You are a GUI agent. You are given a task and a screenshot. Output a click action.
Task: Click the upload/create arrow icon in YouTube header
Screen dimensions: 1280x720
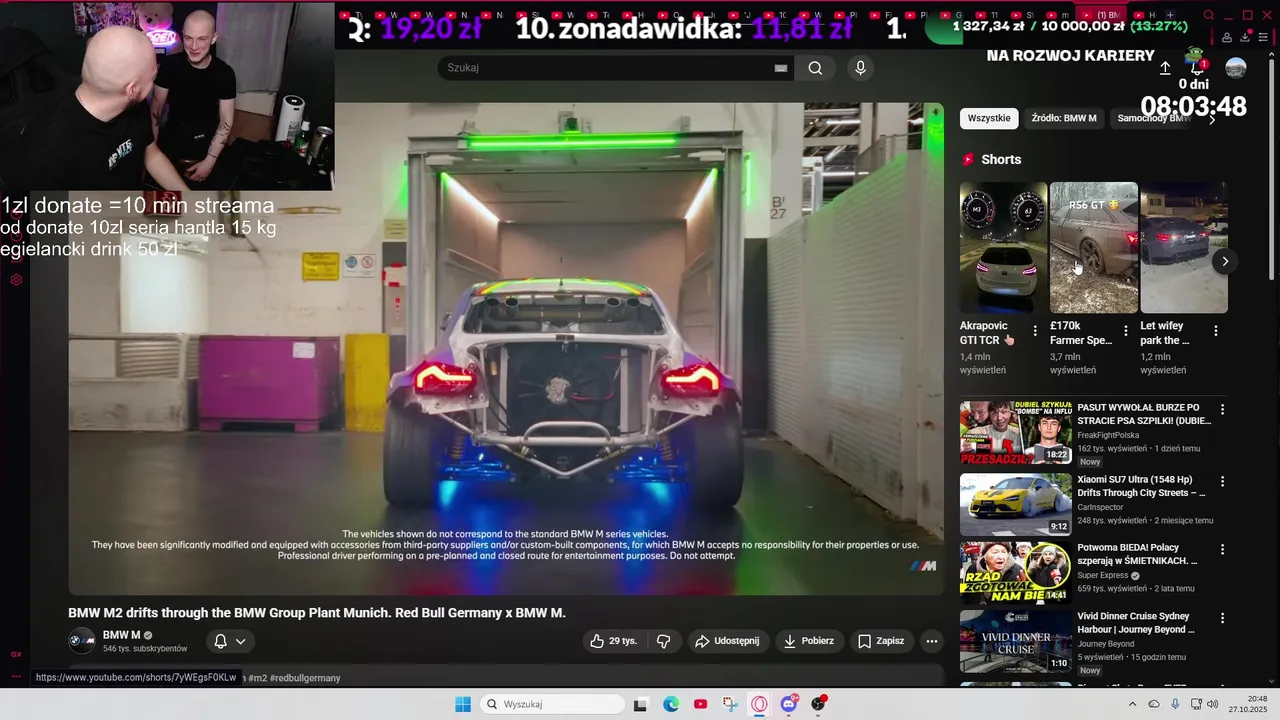pyautogui.click(x=1165, y=68)
